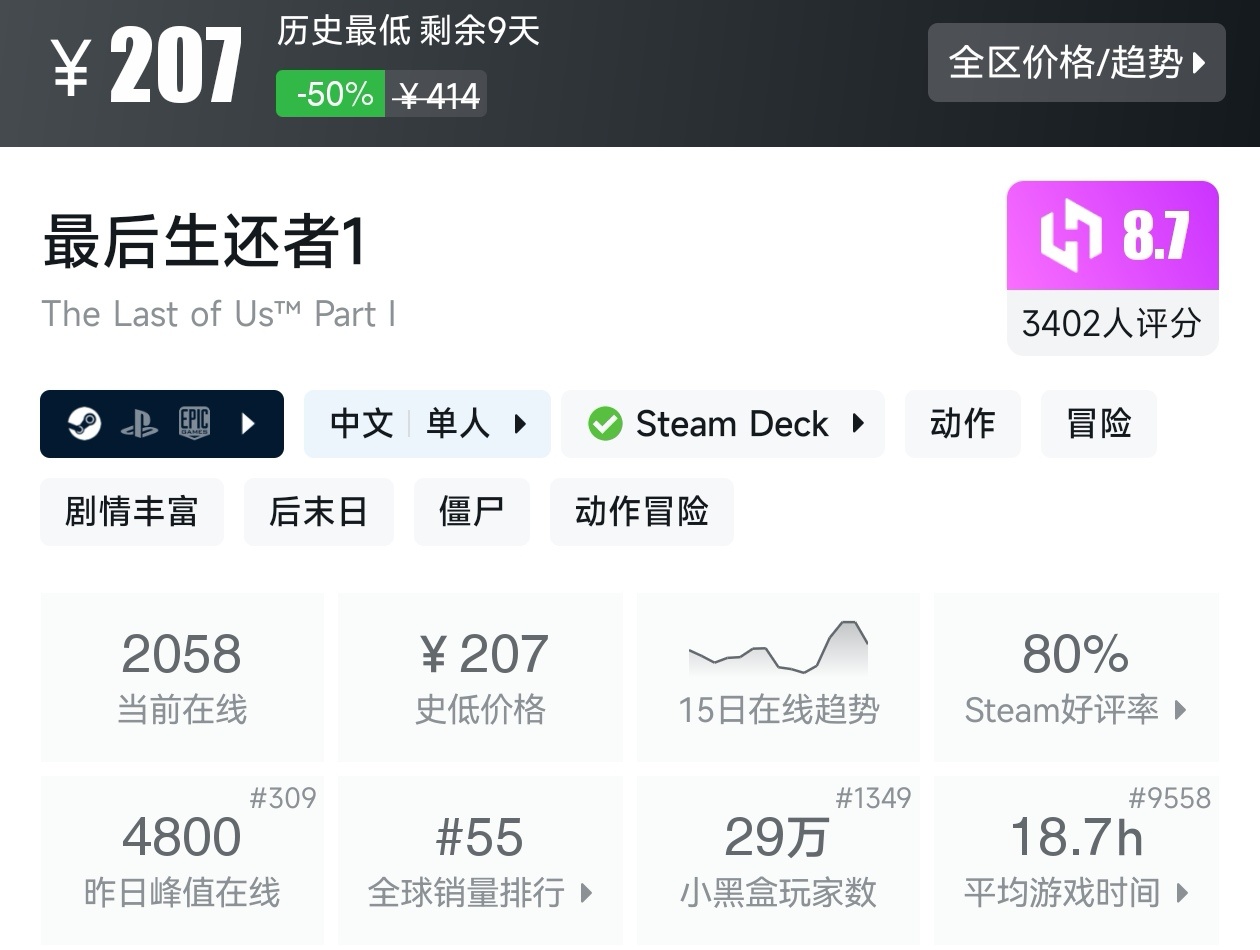Click the 3402人评分 rating count
Viewport: 1260px width, 950px height.
(1112, 322)
